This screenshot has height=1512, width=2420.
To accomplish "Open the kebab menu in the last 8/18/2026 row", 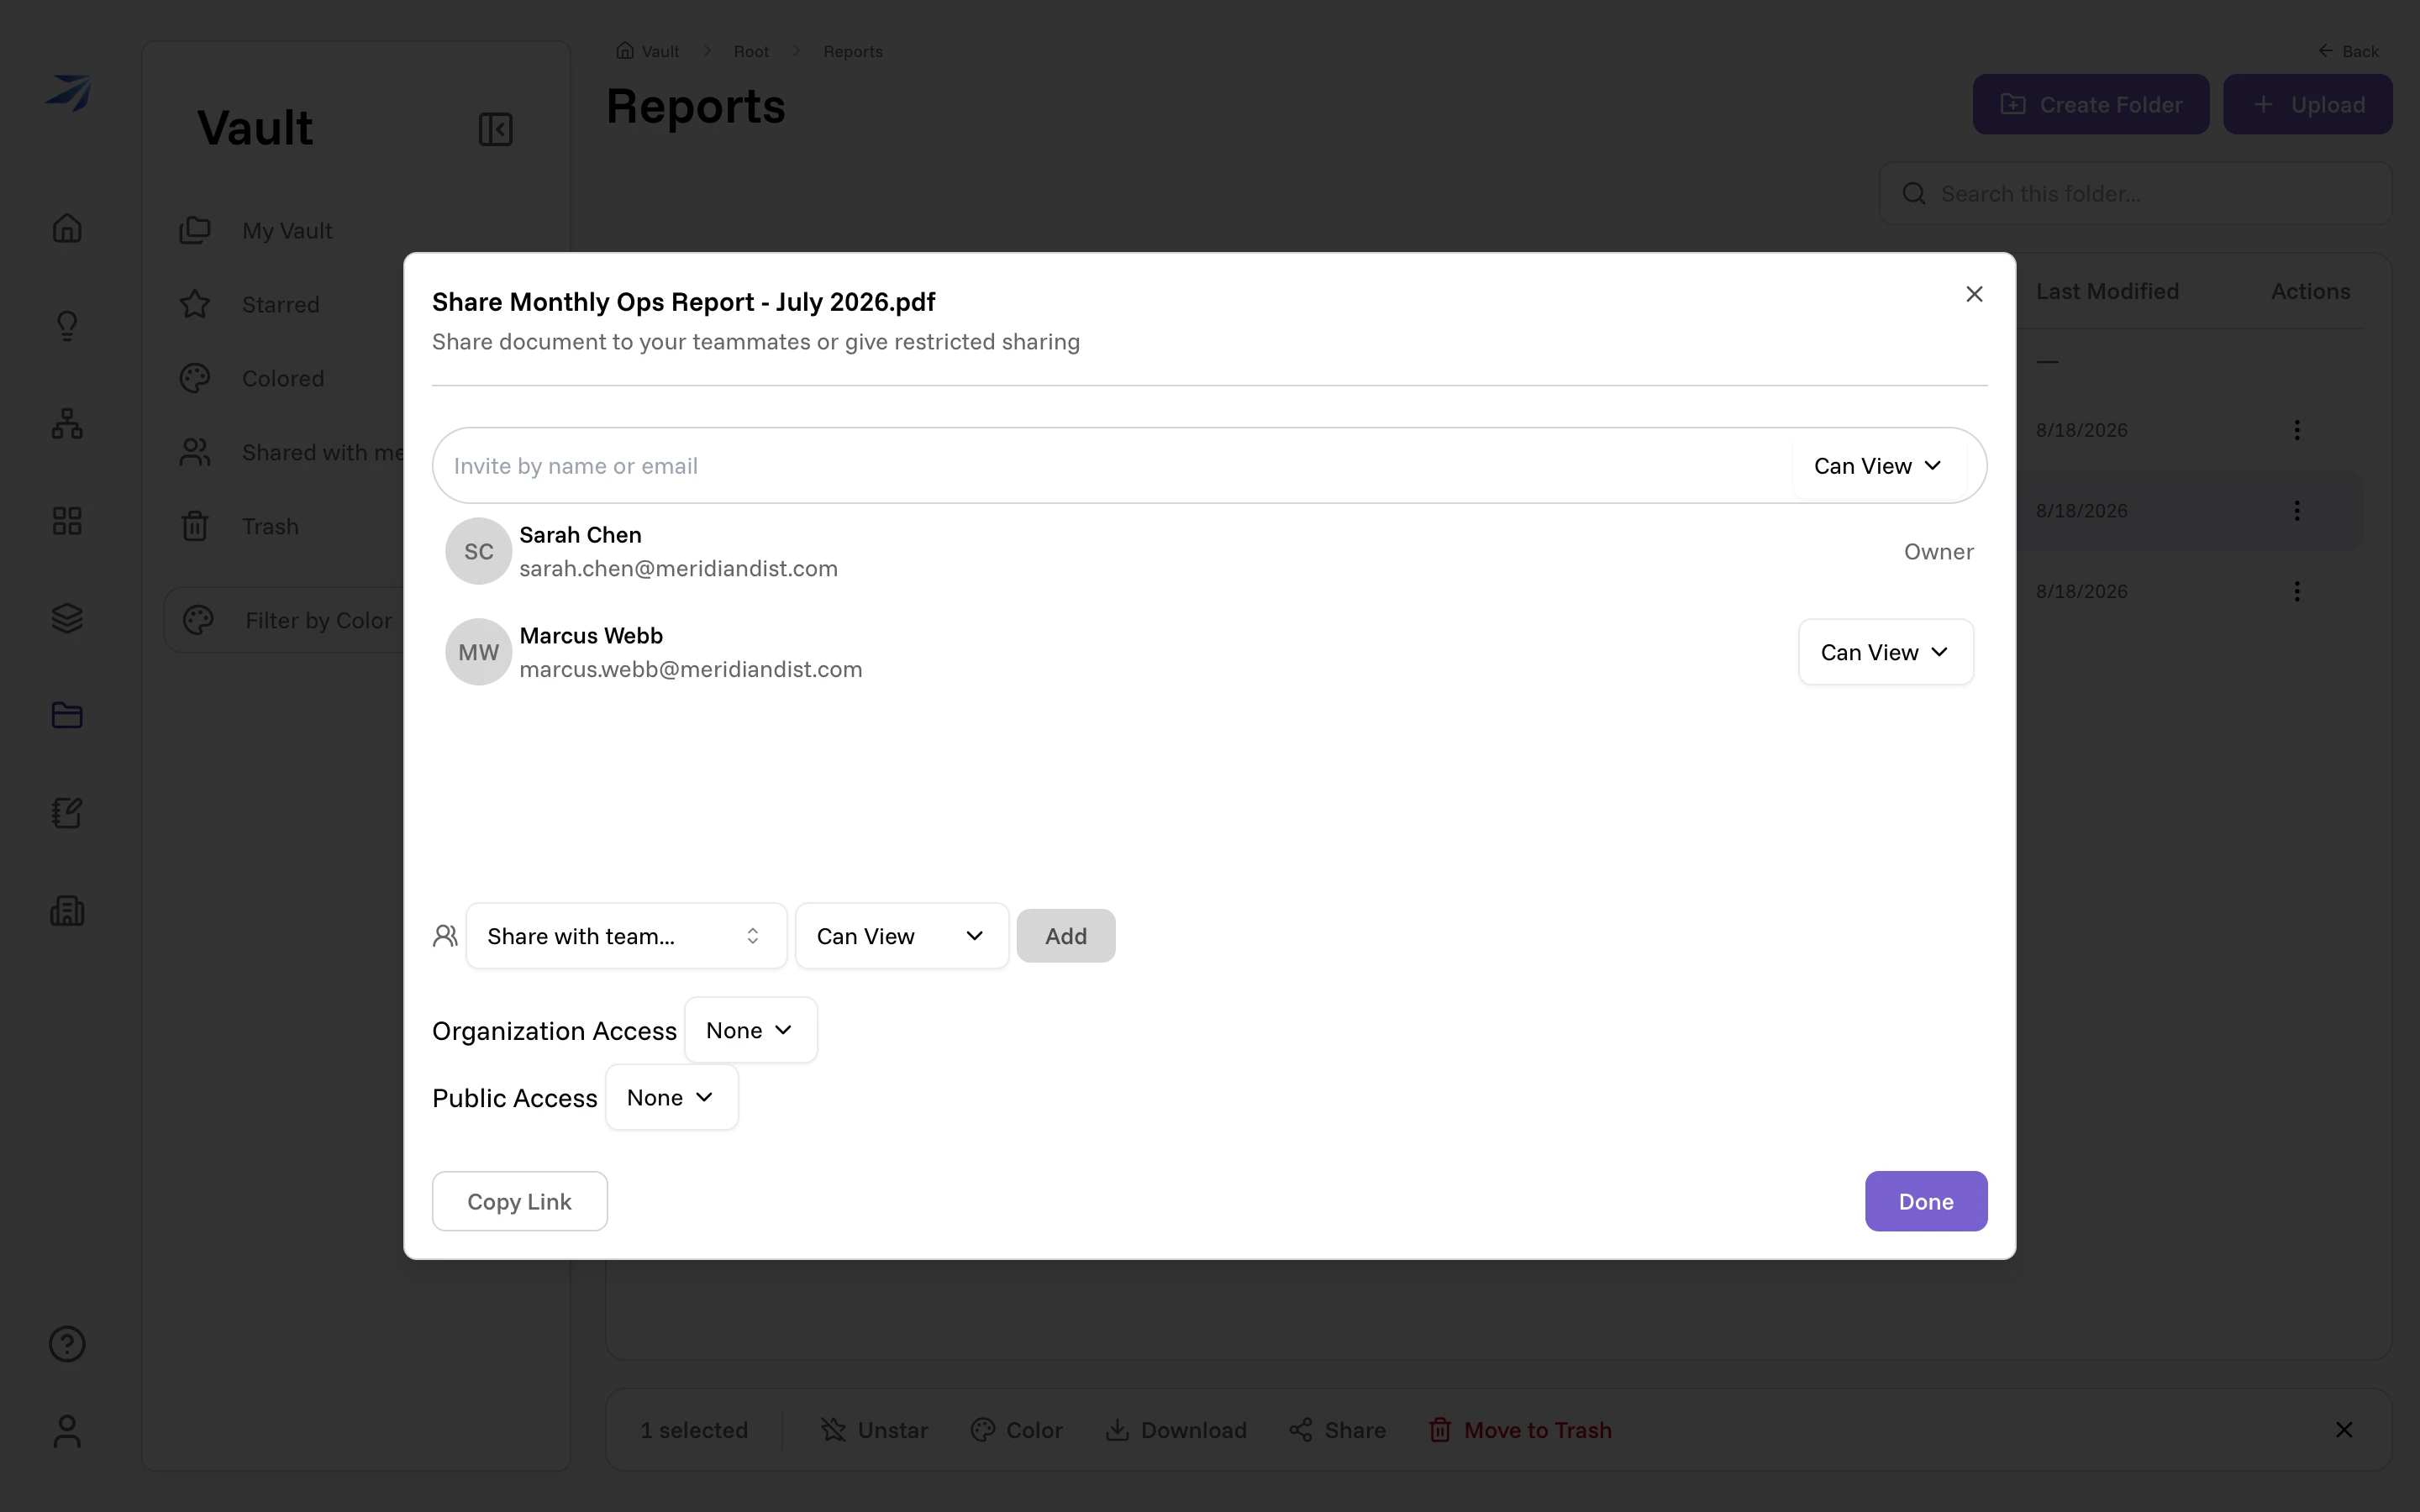I will coord(2297,591).
